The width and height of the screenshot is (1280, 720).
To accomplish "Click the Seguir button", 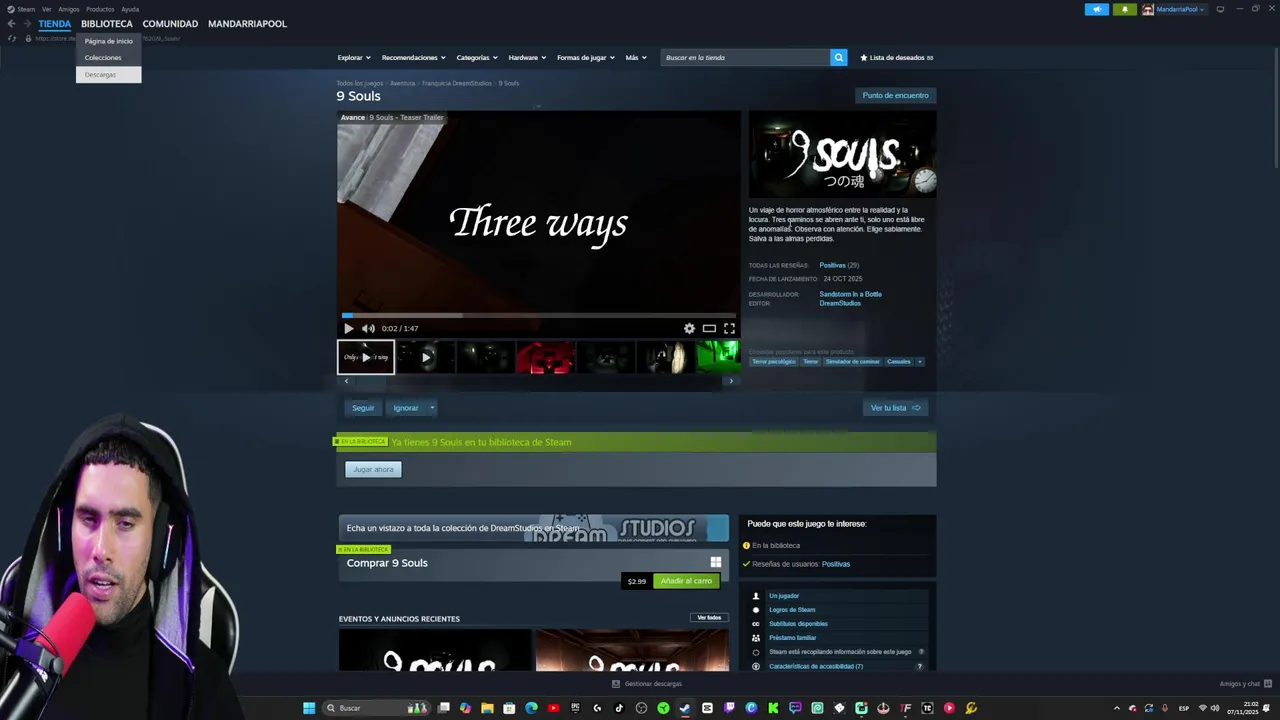I will [x=363, y=408].
